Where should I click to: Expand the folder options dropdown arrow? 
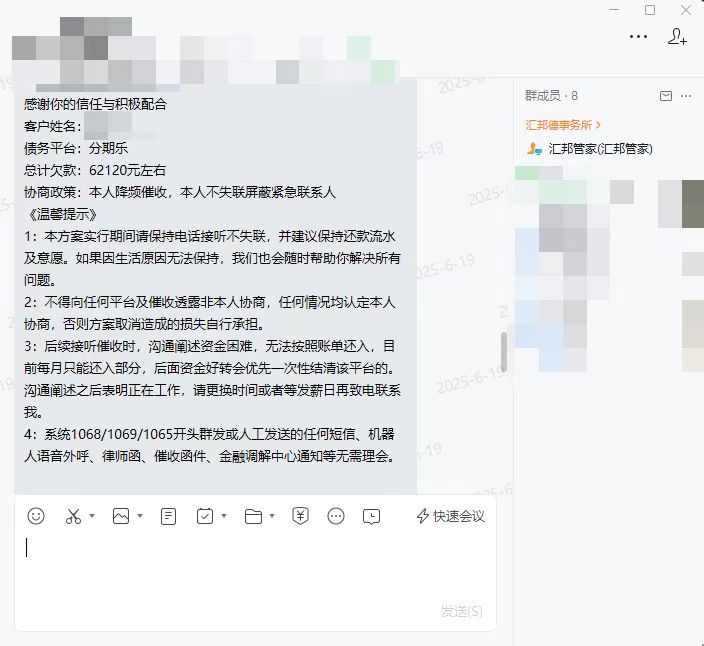pyautogui.click(x=272, y=516)
